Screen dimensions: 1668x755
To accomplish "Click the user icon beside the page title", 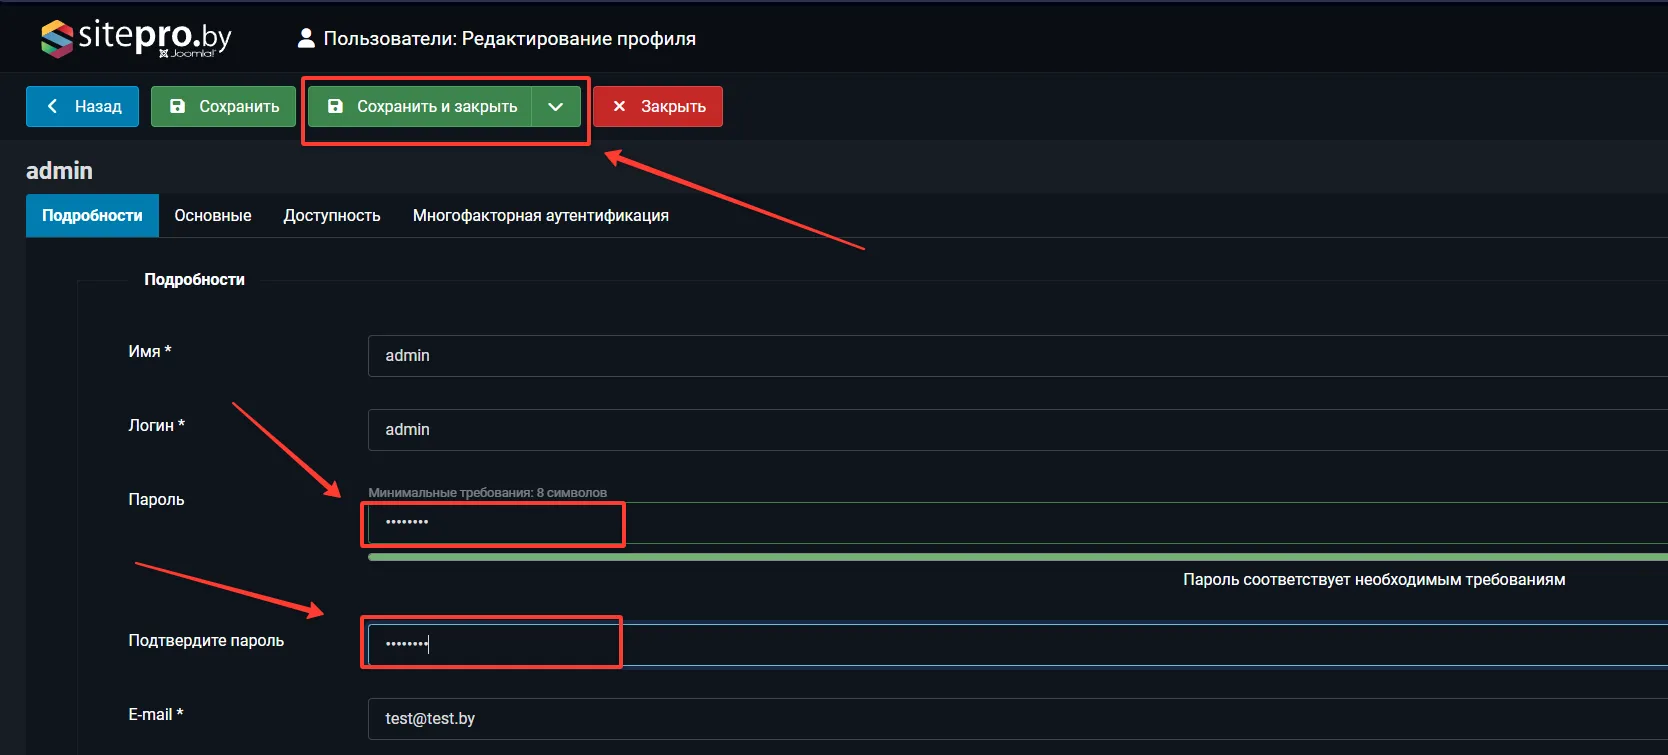I will (x=306, y=39).
